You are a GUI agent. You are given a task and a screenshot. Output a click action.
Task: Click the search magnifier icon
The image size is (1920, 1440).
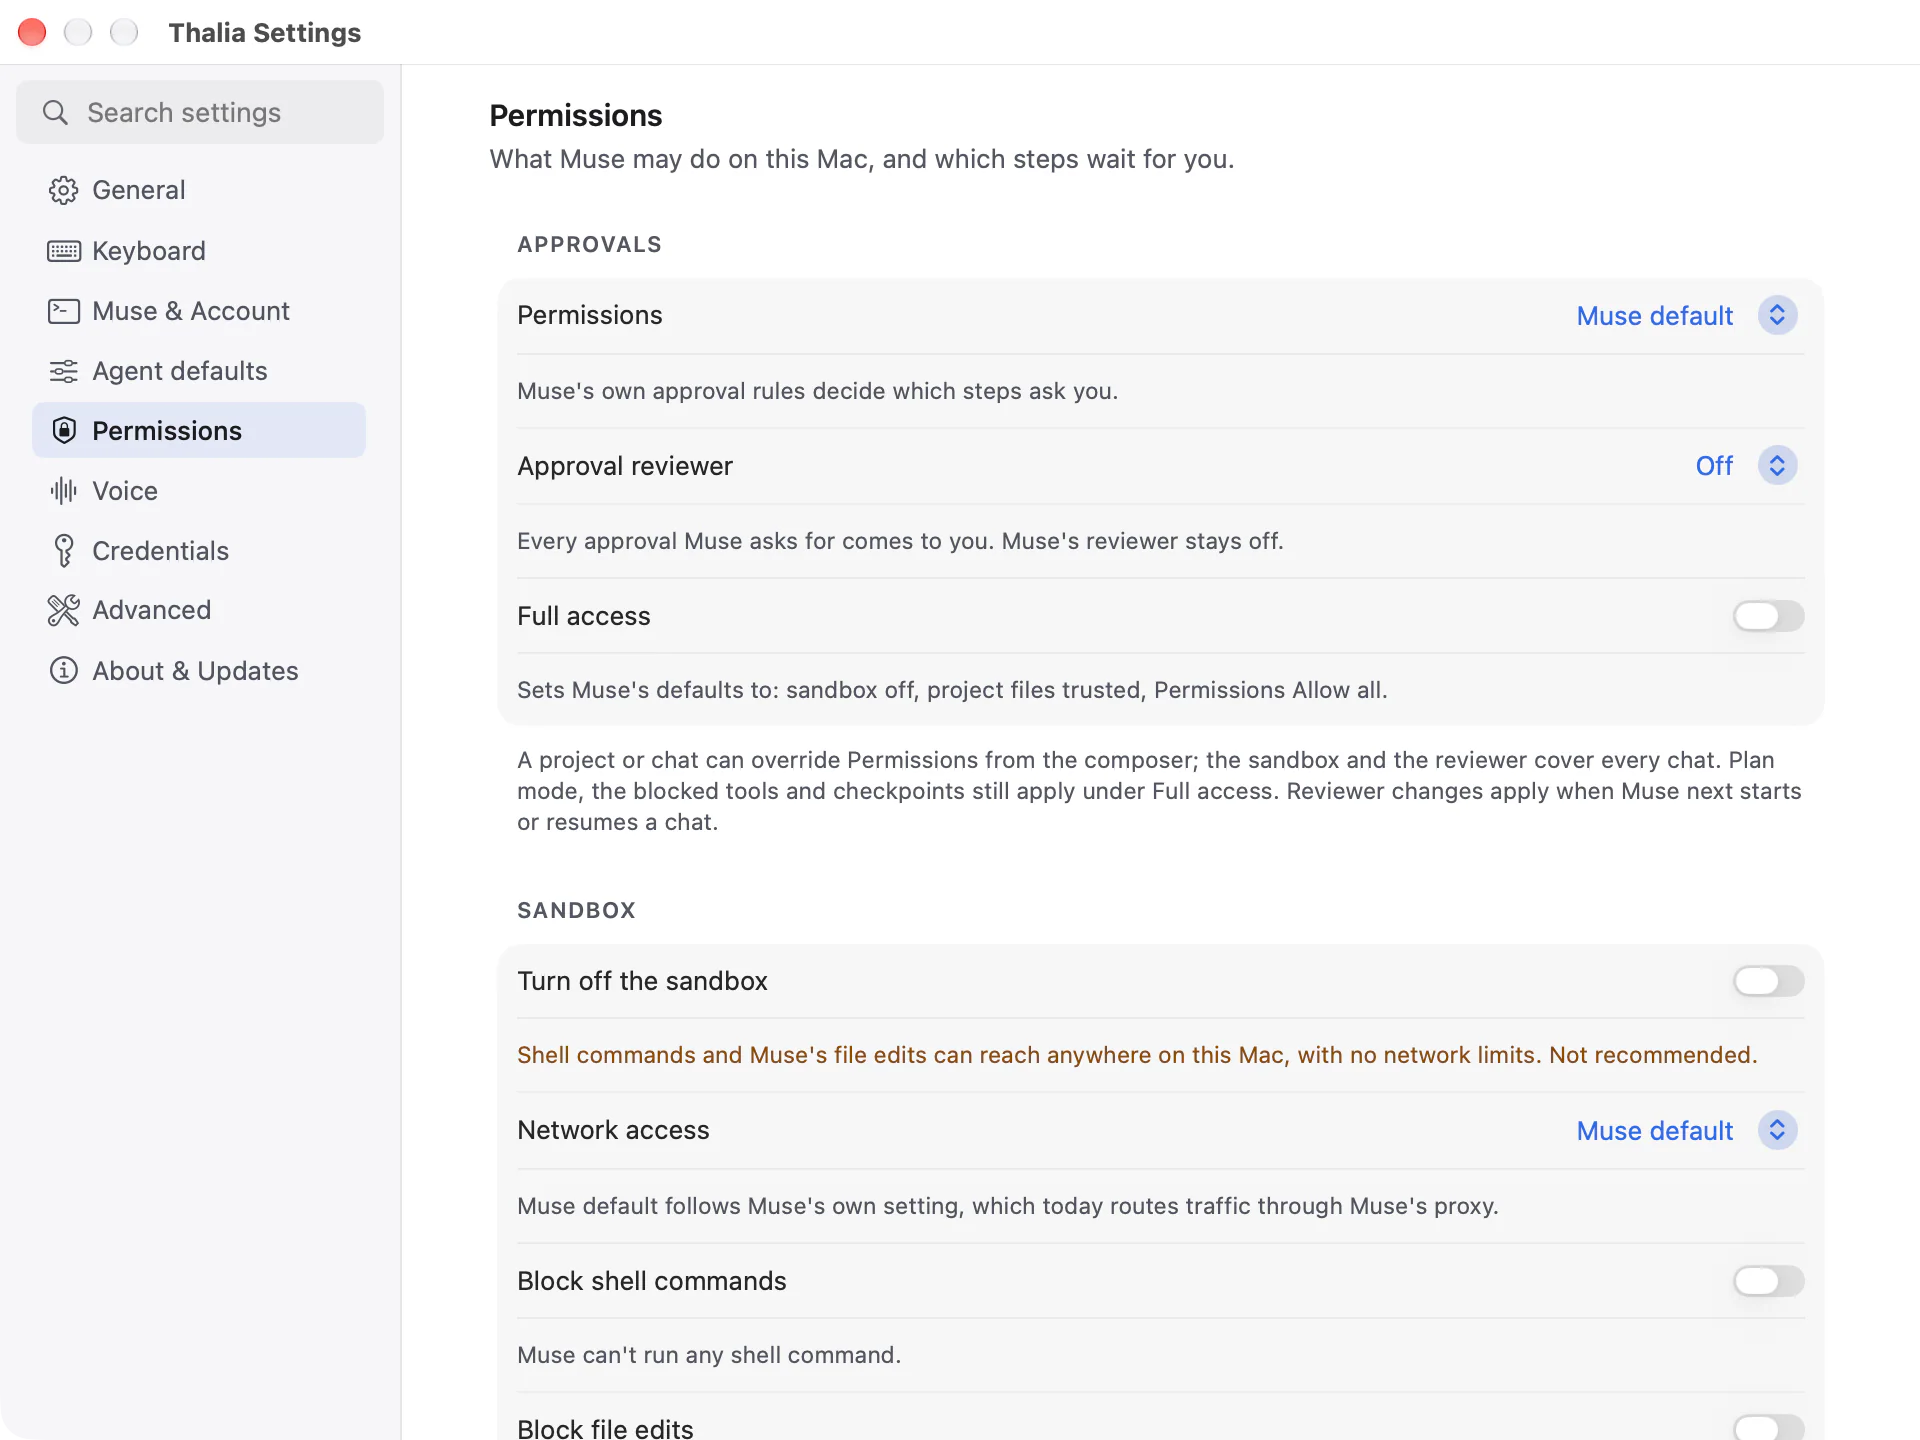click(x=55, y=112)
